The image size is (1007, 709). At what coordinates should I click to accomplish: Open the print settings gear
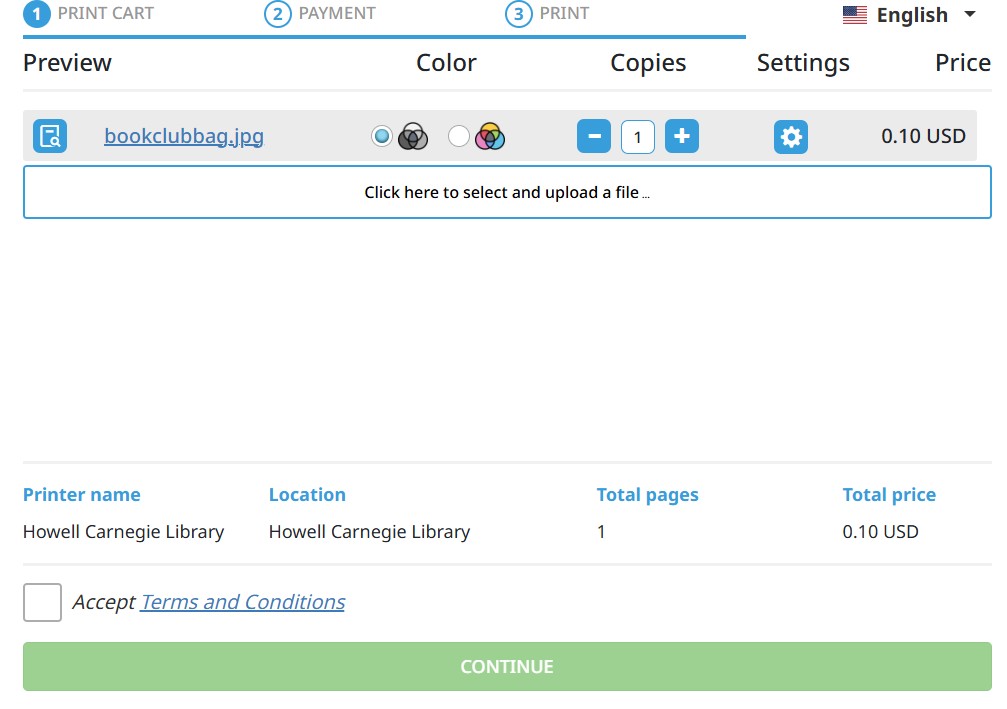(791, 136)
